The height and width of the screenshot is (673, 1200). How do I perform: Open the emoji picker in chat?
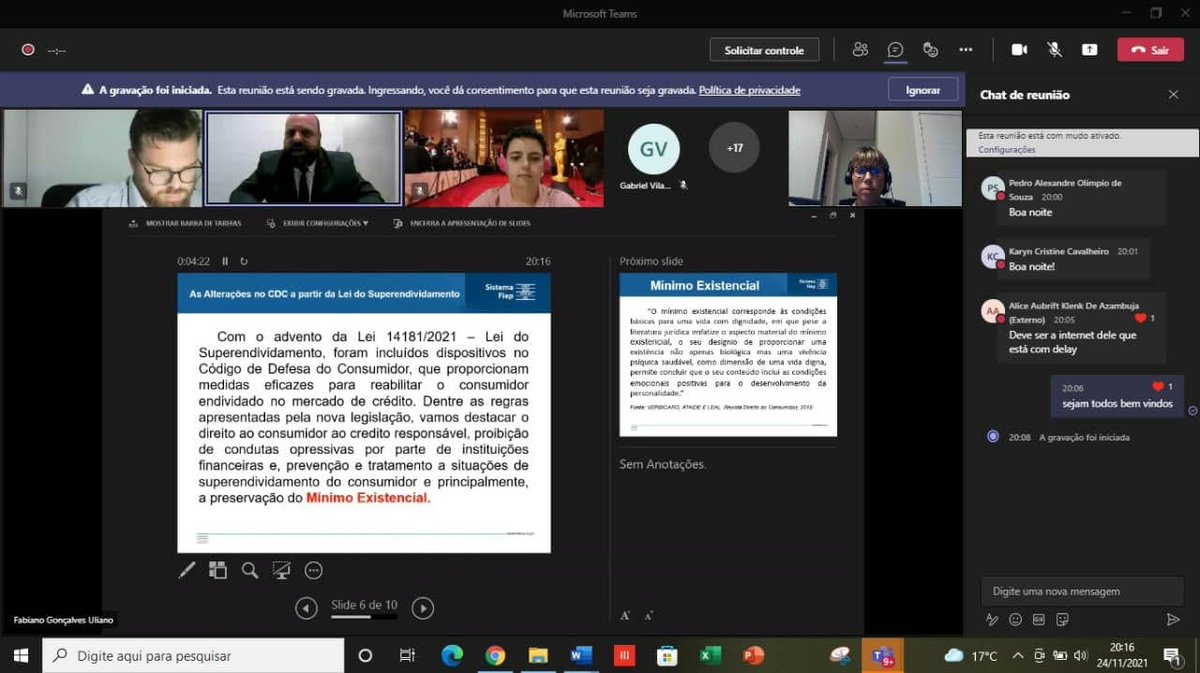1016,620
